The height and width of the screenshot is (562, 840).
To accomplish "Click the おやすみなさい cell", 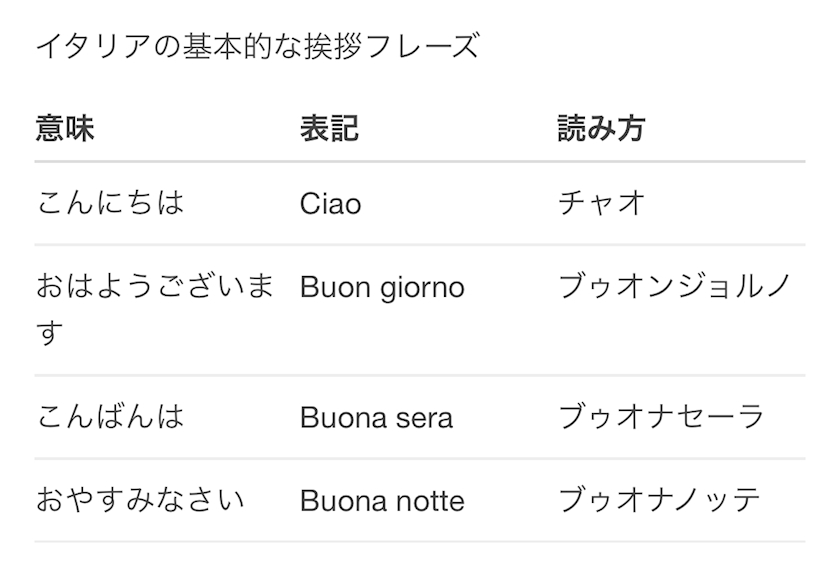I will pos(140,500).
